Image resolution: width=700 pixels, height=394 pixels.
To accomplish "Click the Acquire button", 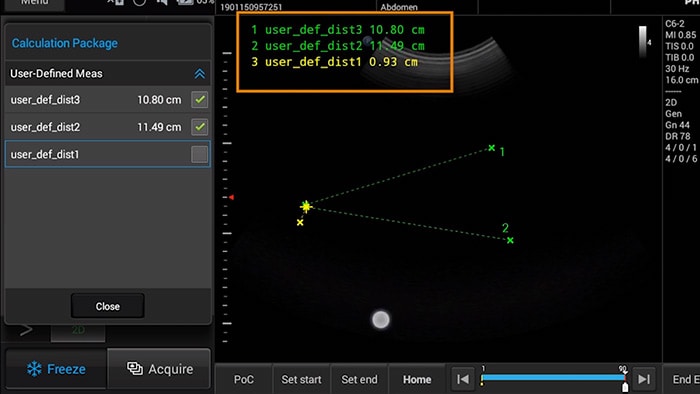I will pos(159,369).
